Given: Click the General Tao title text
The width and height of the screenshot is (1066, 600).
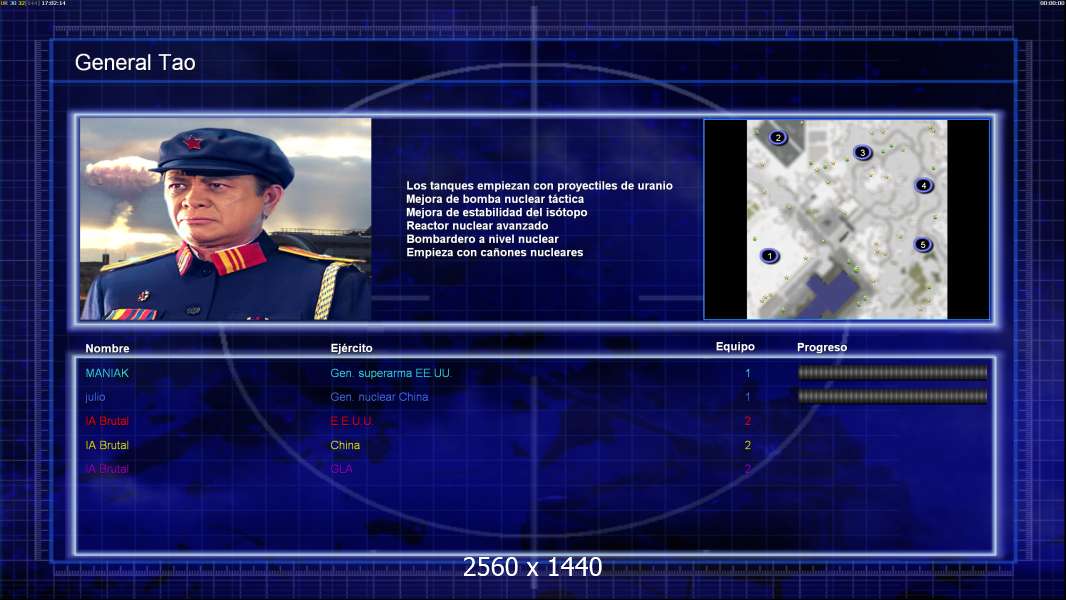Looking at the screenshot, I should click(x=135, y=63).
